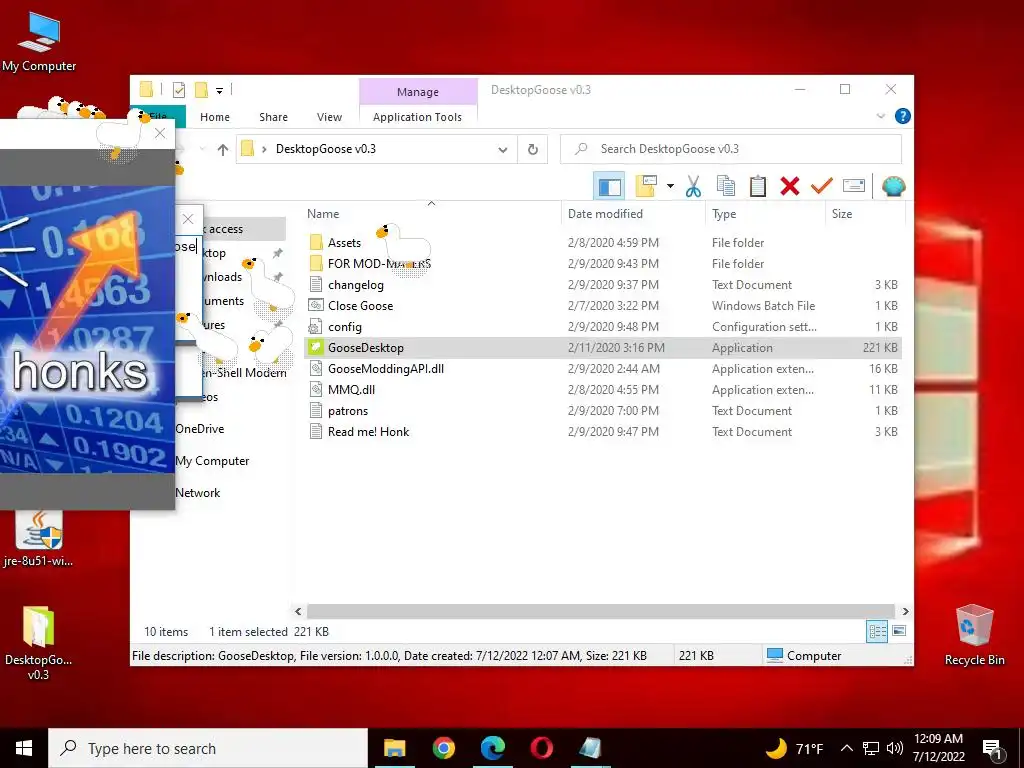Sort files by the Type column
1024x768 pixels.
point(724,214)
